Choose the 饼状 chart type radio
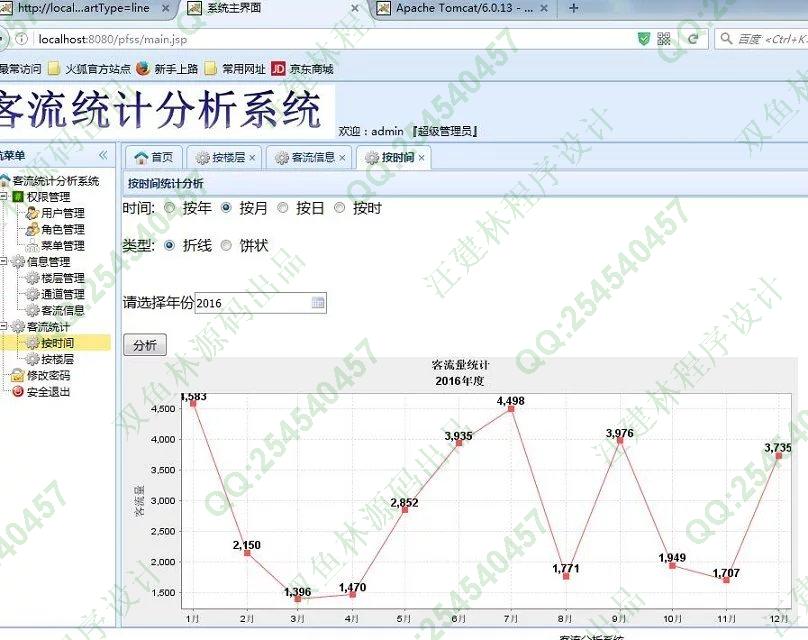Viewport: 808px width, 640px height. (226, 245)
